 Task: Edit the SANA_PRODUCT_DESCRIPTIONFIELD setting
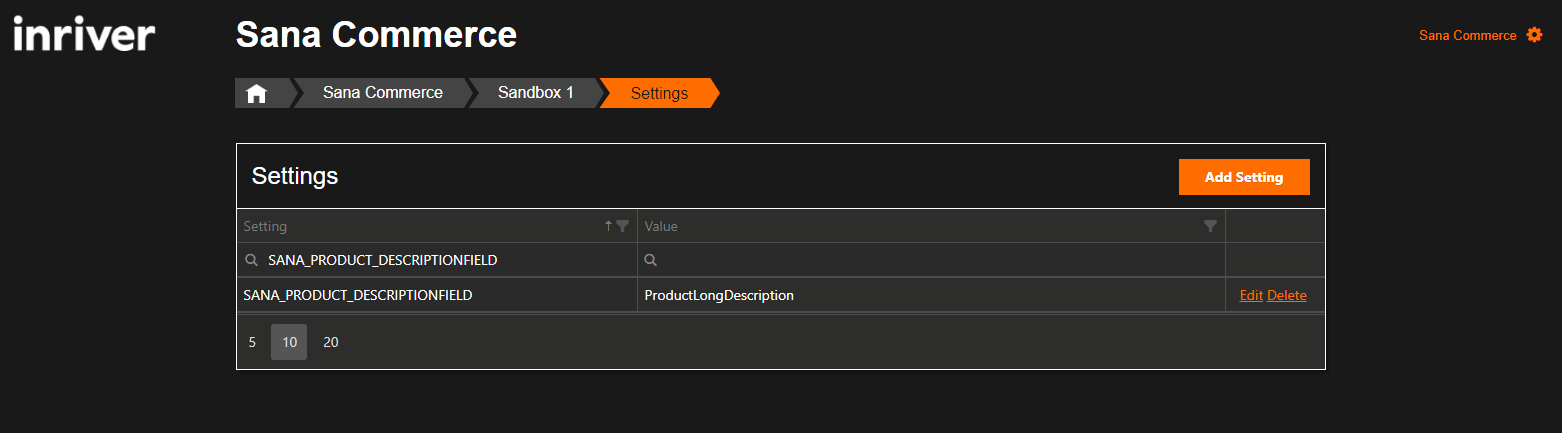pyautogui.click(x=1251, y=295)
